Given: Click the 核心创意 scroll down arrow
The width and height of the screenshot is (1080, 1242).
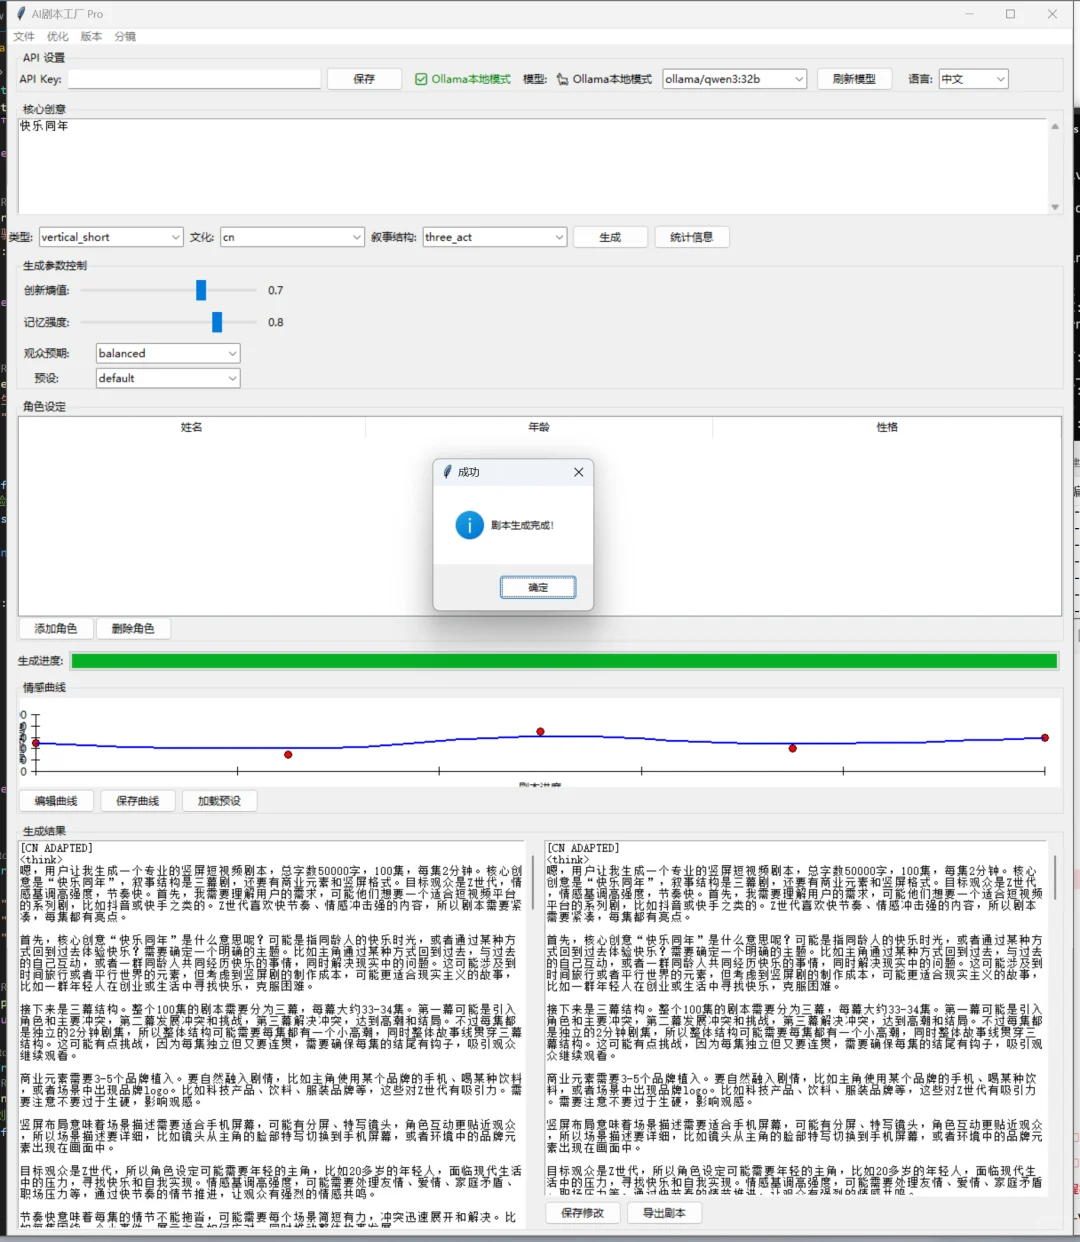Looking at the screenshot, I should click(1054, 207).
